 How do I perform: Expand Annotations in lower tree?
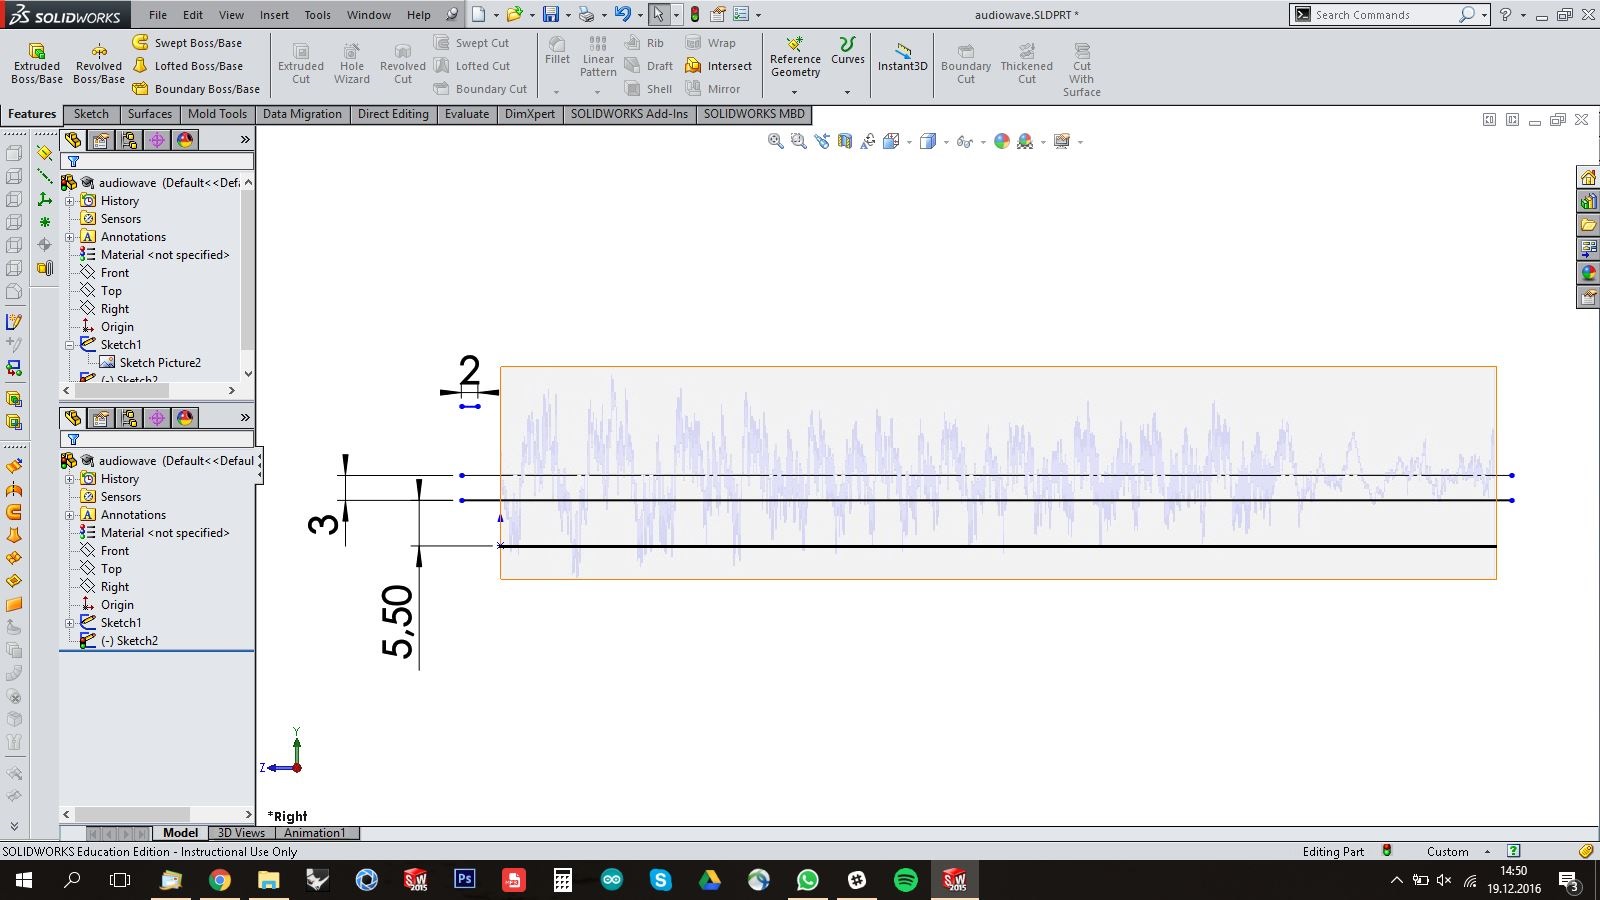click(70, 515)
